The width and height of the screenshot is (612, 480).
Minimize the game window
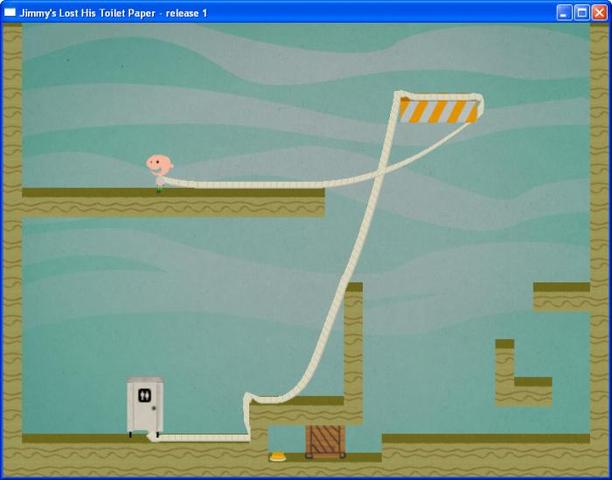pyautogui.click(x=564, y=13)
